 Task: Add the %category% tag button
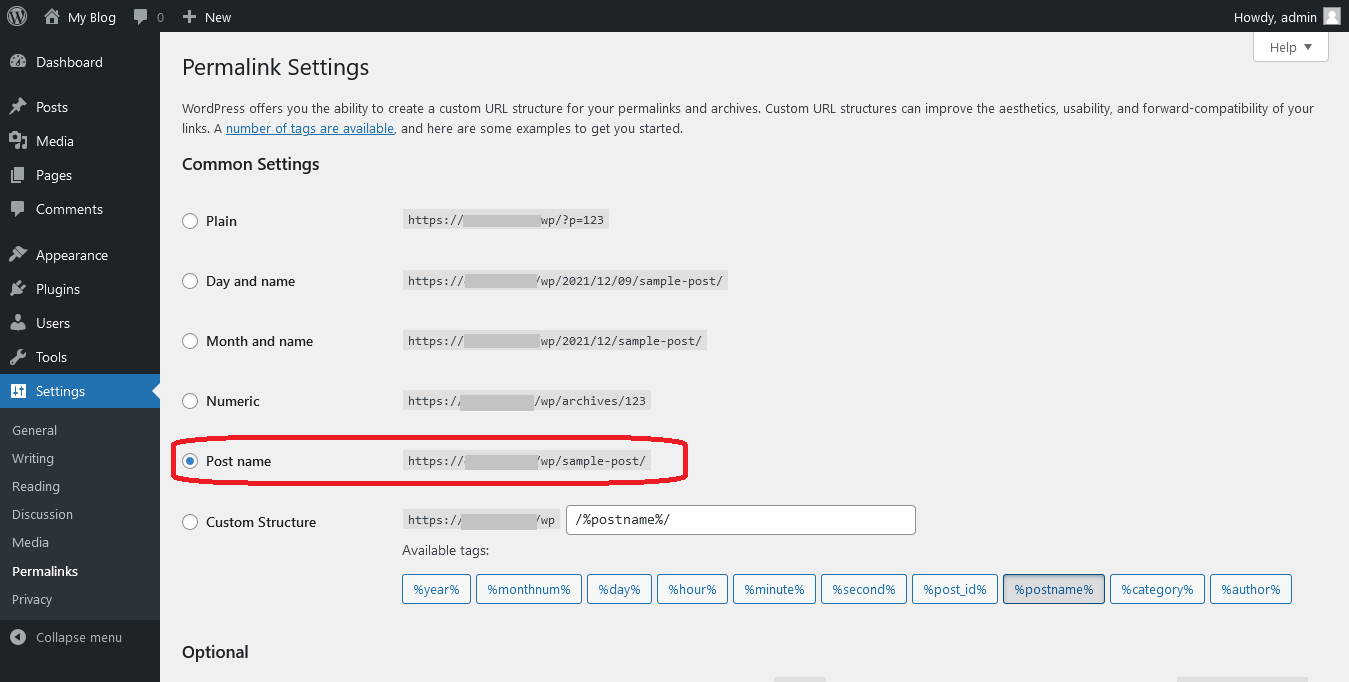coord(1156,589)
